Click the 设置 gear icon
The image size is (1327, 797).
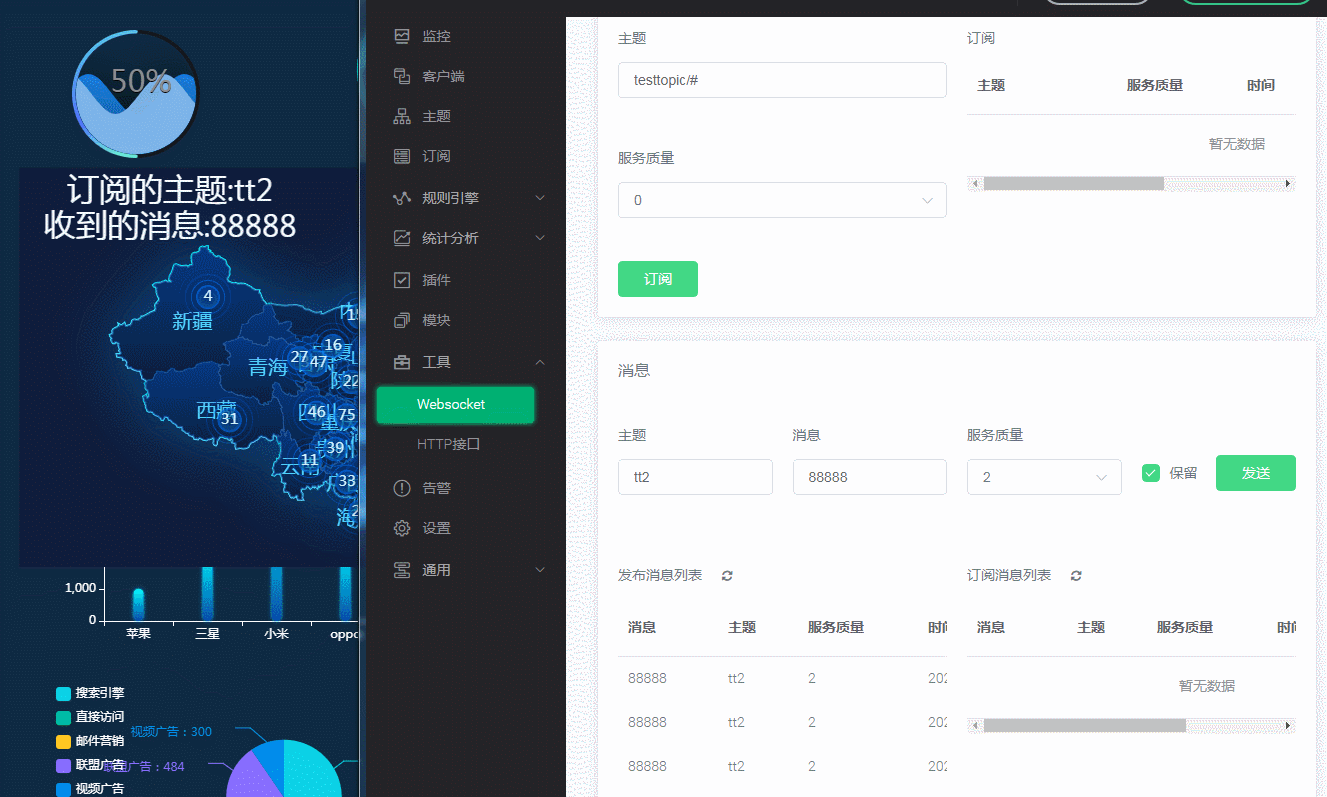[402, 528]
